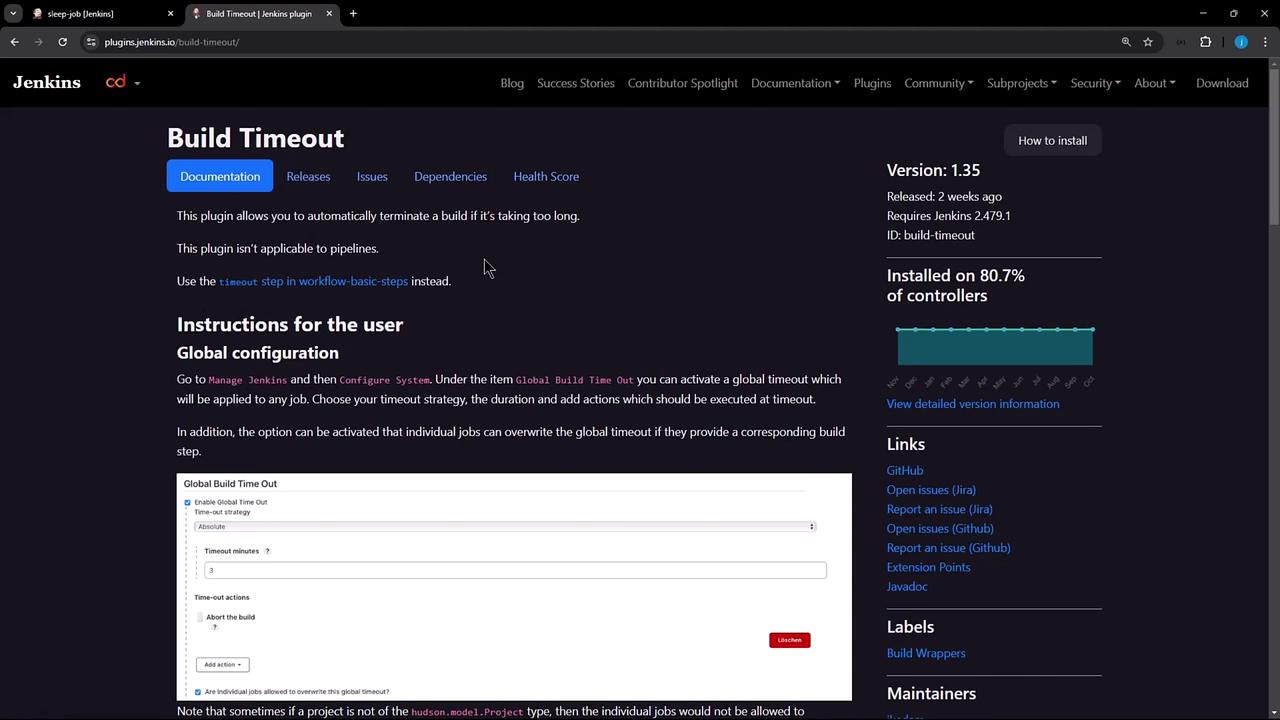Viewport: 1280px width, 720px height.
Task: Open the Open issues (Github) link
Action: click(x=940, y=528)
